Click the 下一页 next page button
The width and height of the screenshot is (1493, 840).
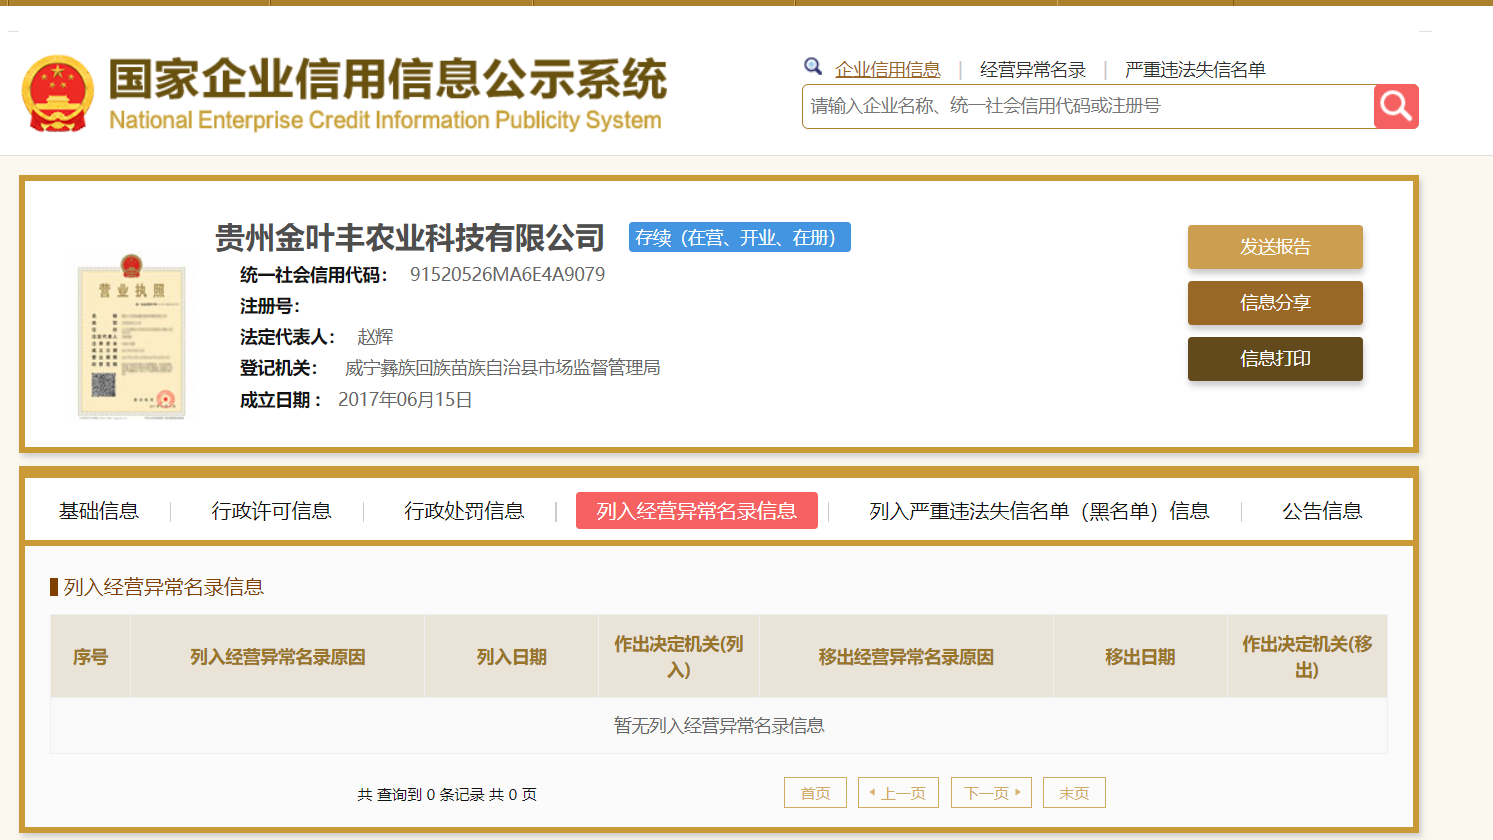click(990, 793)
